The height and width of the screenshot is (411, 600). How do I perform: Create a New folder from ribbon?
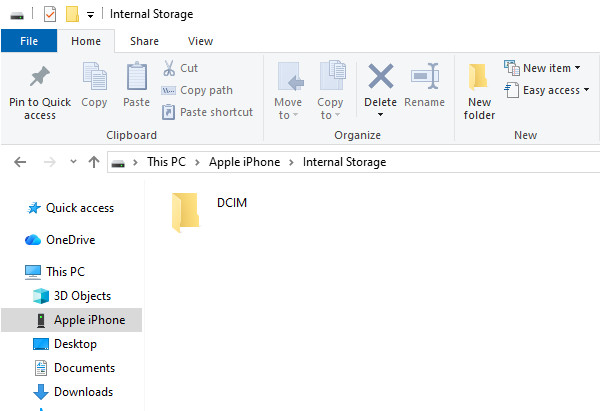point(479,92)
